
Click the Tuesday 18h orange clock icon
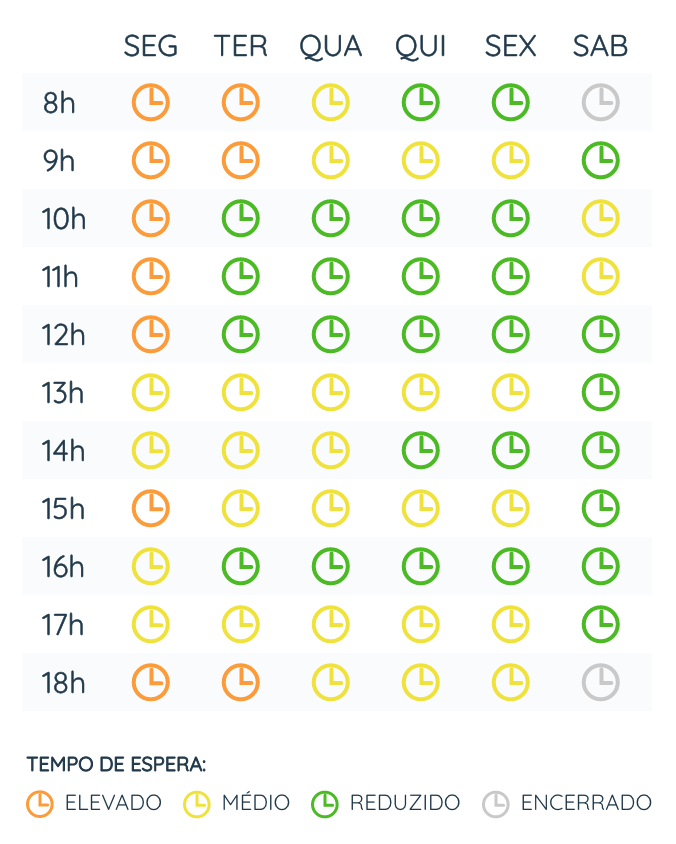pos(241,682)
